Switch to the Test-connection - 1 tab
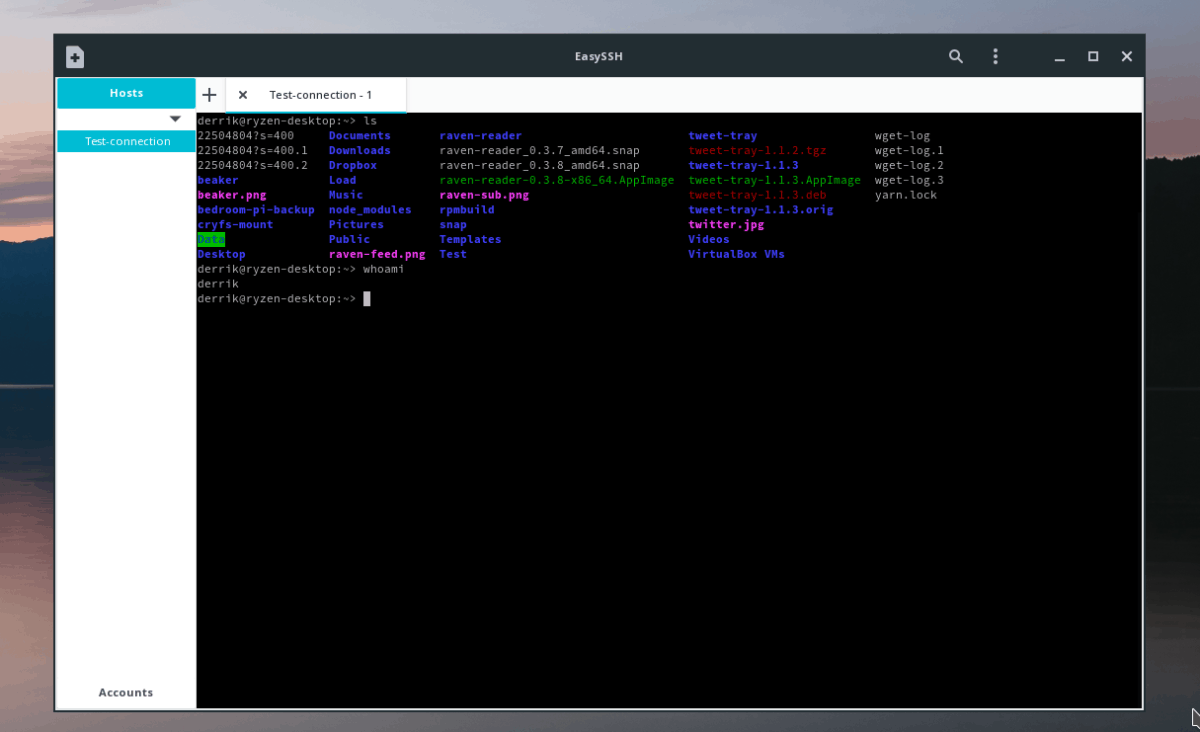Screen dimensions: 1200x732 click(x=320, y=95)
